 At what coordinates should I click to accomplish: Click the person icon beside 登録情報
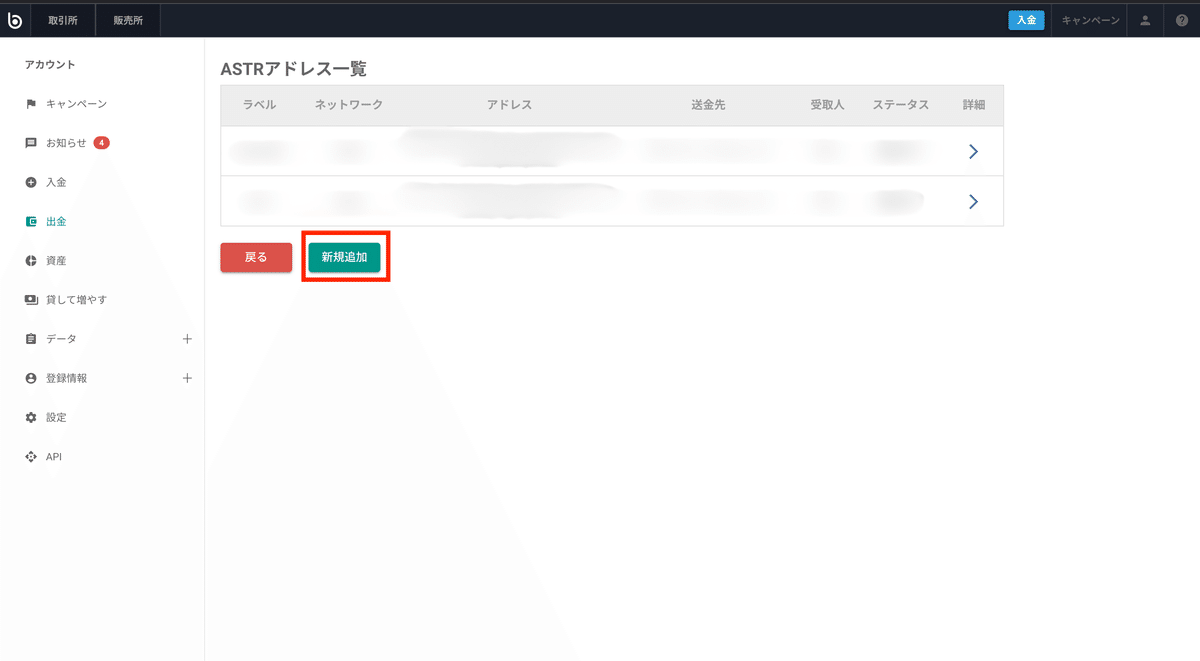[31, 378]
